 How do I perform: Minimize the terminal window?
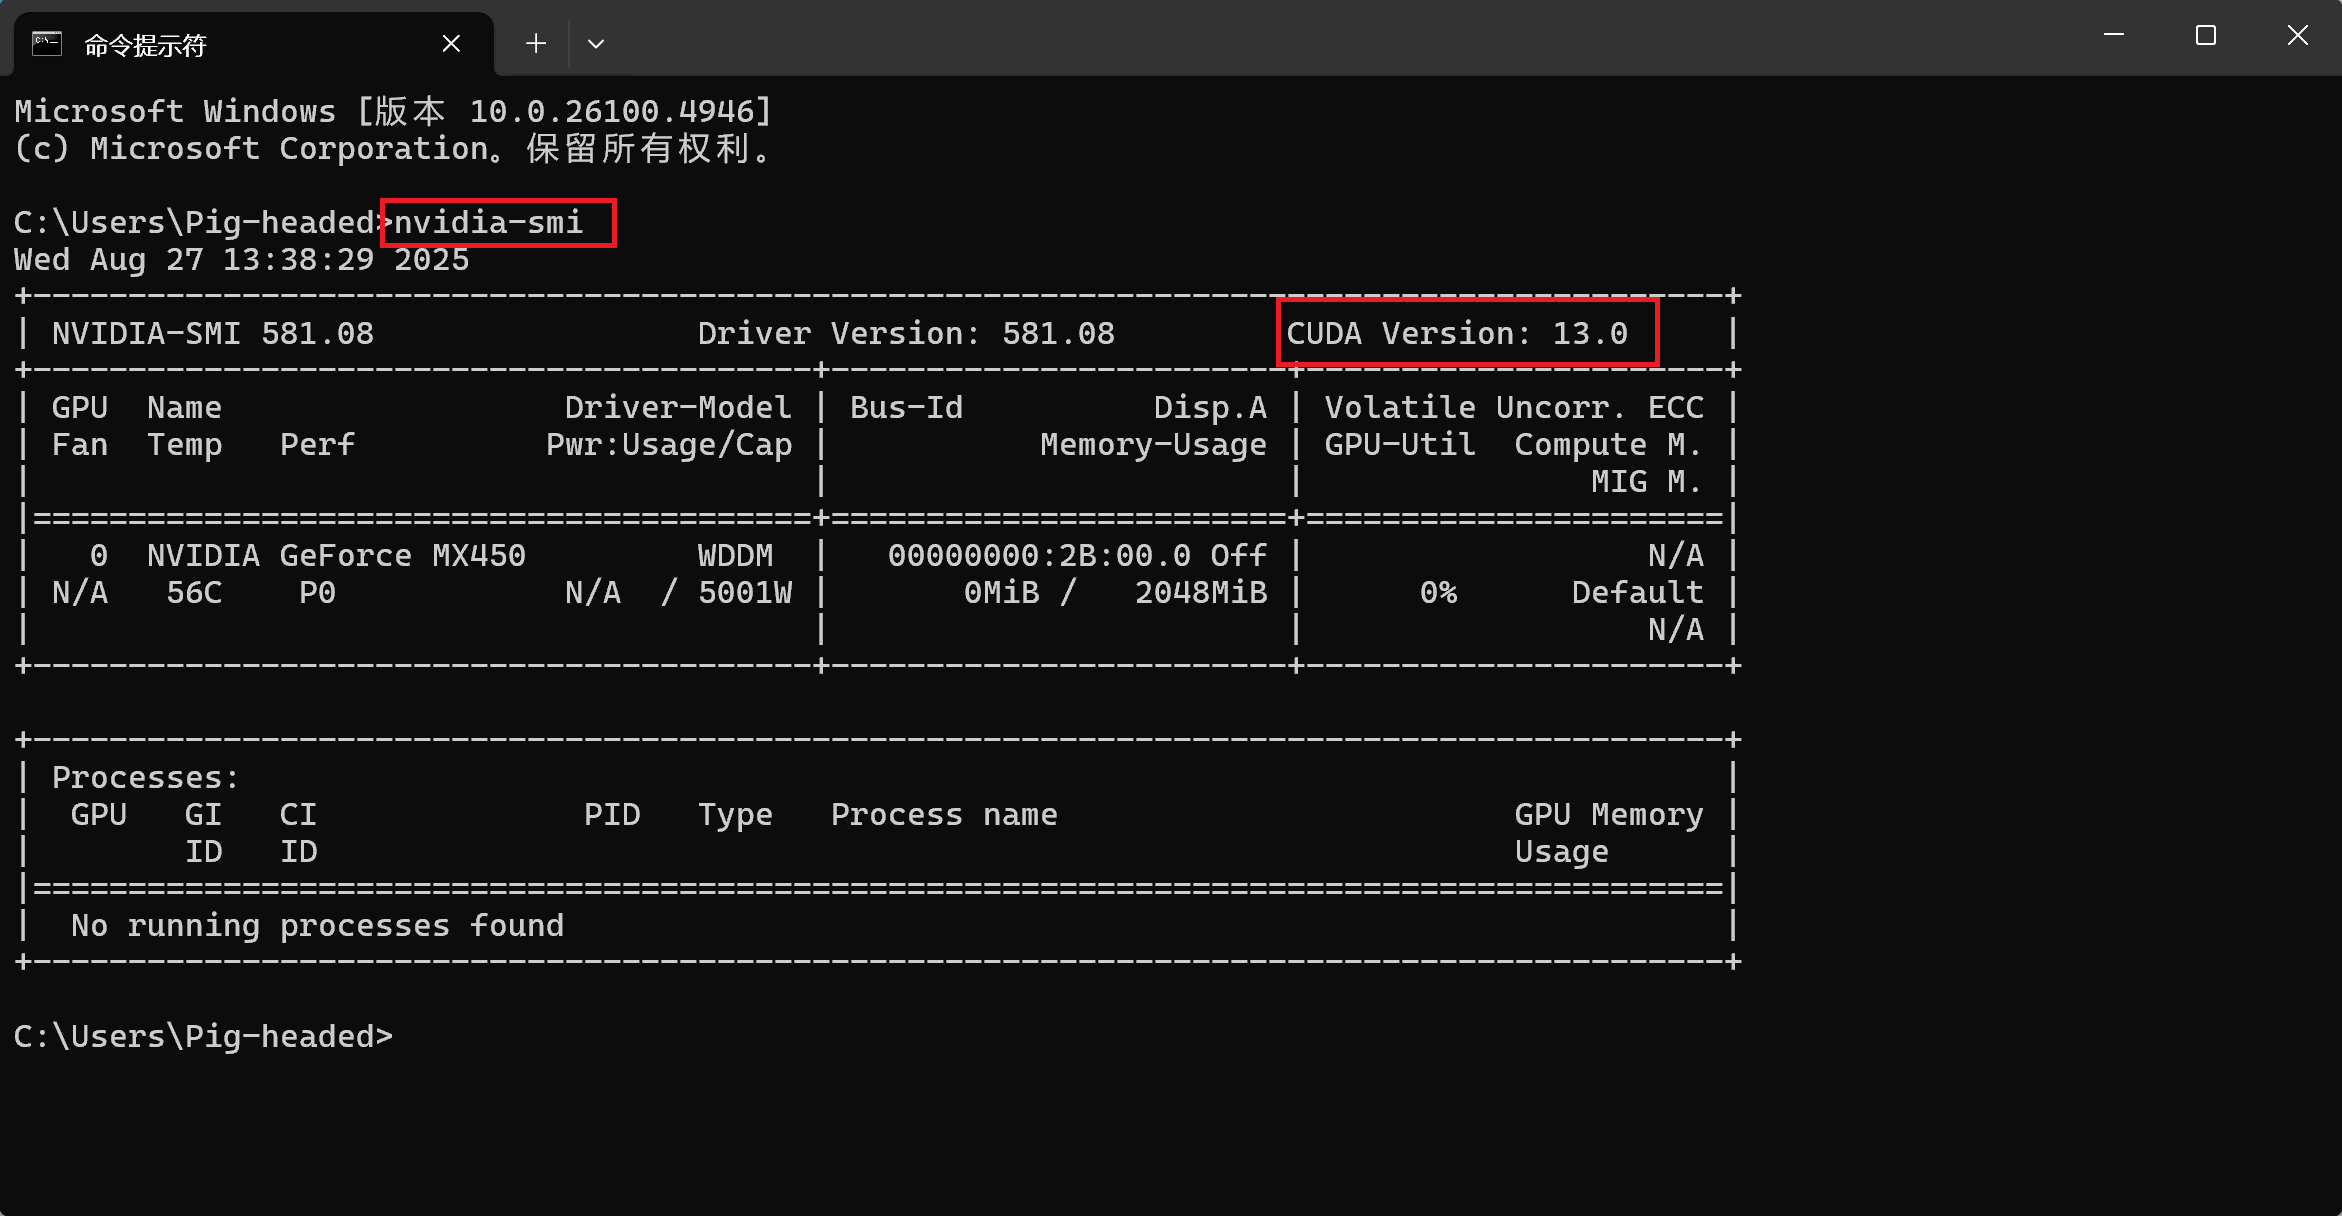(2114, 36)
